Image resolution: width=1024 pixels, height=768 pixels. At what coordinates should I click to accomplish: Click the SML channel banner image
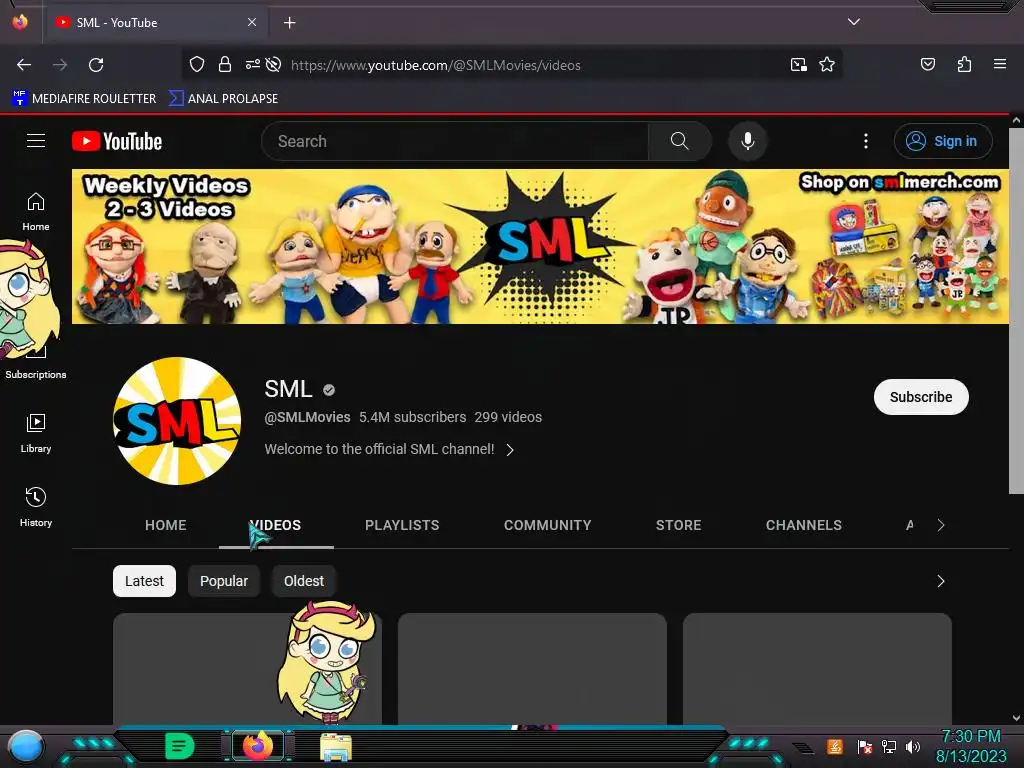click(540, 247)
